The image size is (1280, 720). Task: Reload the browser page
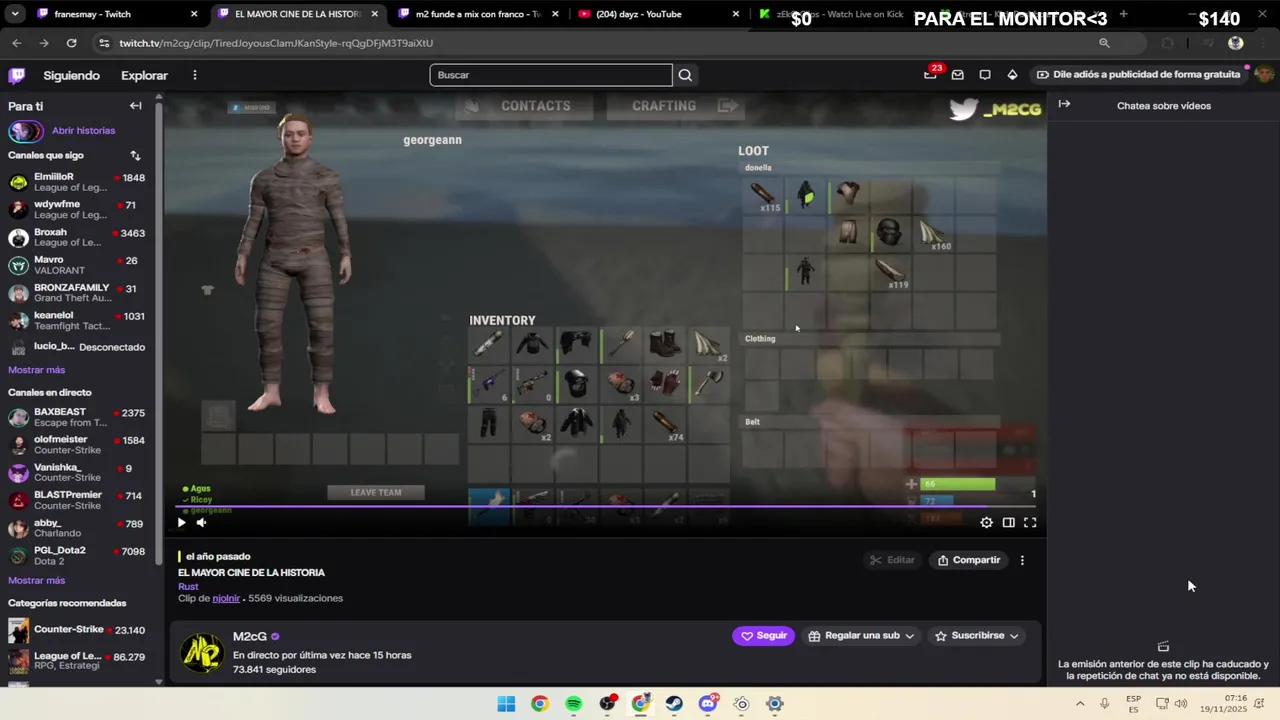coord(71,43)
